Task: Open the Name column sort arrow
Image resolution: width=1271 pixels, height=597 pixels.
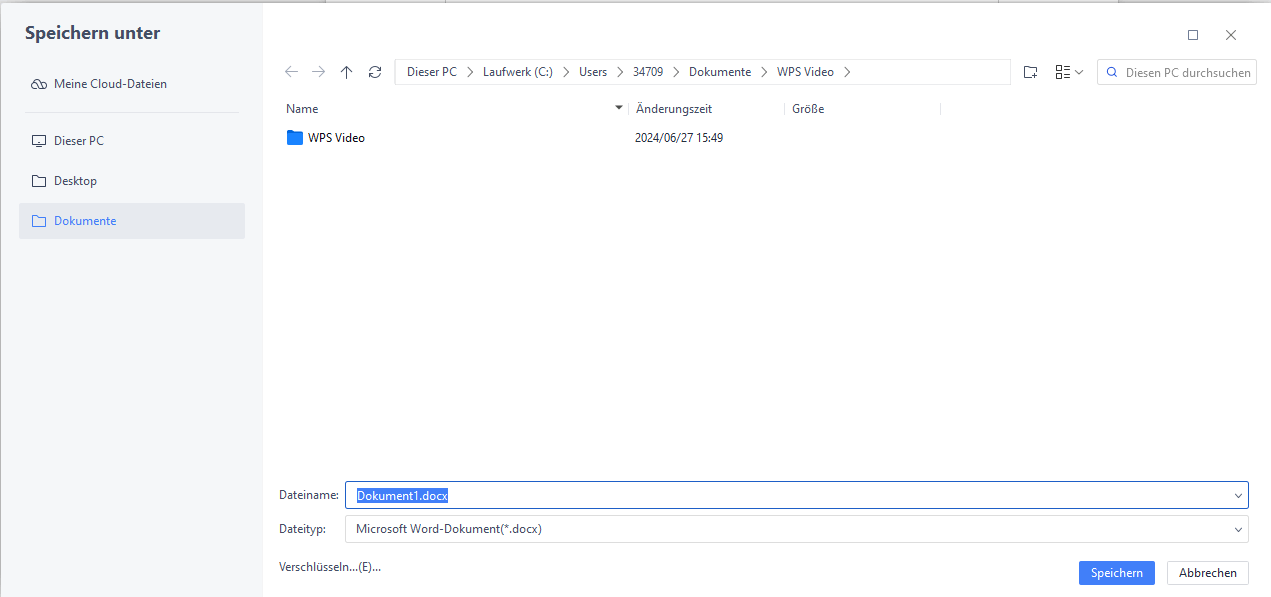Action: point(618,107)
